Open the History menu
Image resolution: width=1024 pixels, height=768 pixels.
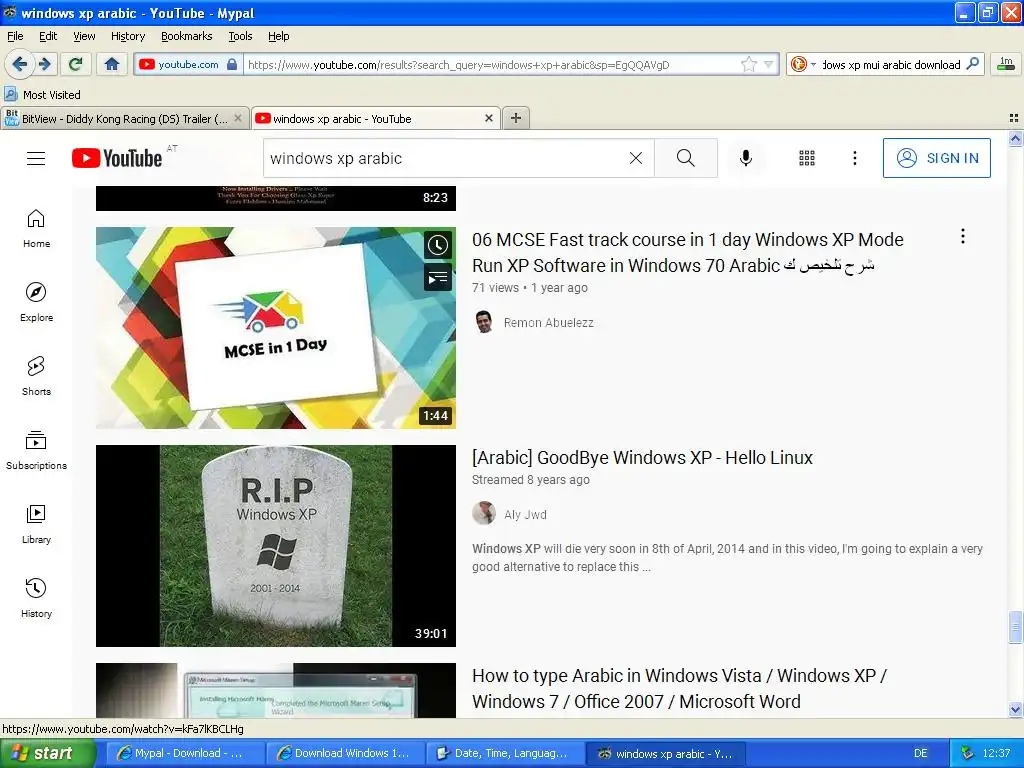(x=127, y=36)
